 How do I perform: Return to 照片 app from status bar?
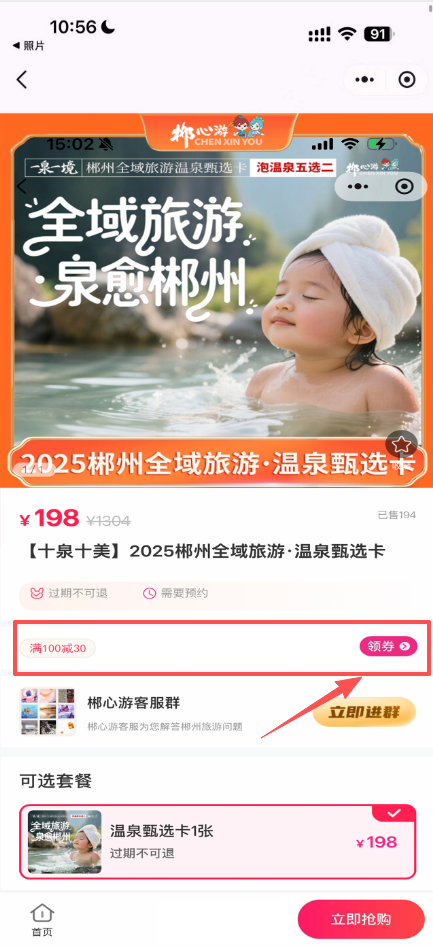pos(28,46)
